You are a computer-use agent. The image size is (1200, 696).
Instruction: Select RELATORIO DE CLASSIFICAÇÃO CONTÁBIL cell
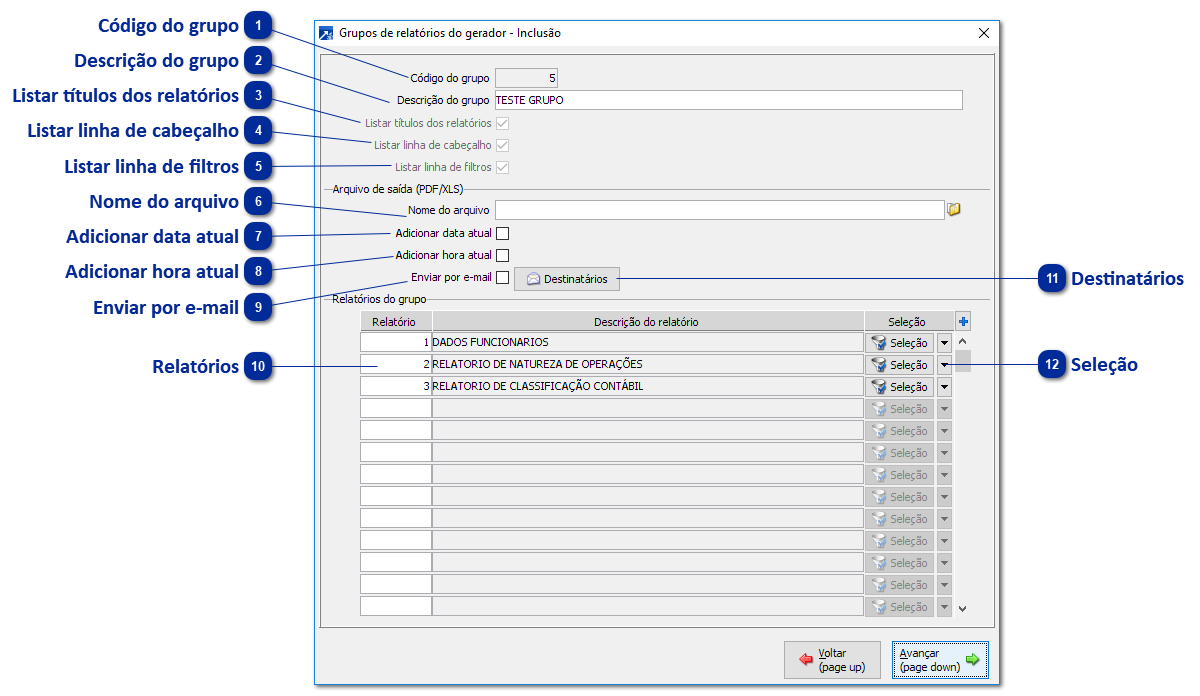point(647,387)
